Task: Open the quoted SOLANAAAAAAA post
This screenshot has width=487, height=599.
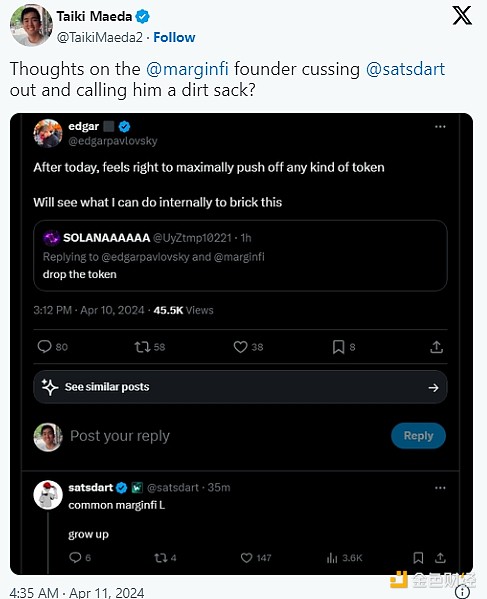Action: pos(240,256)
